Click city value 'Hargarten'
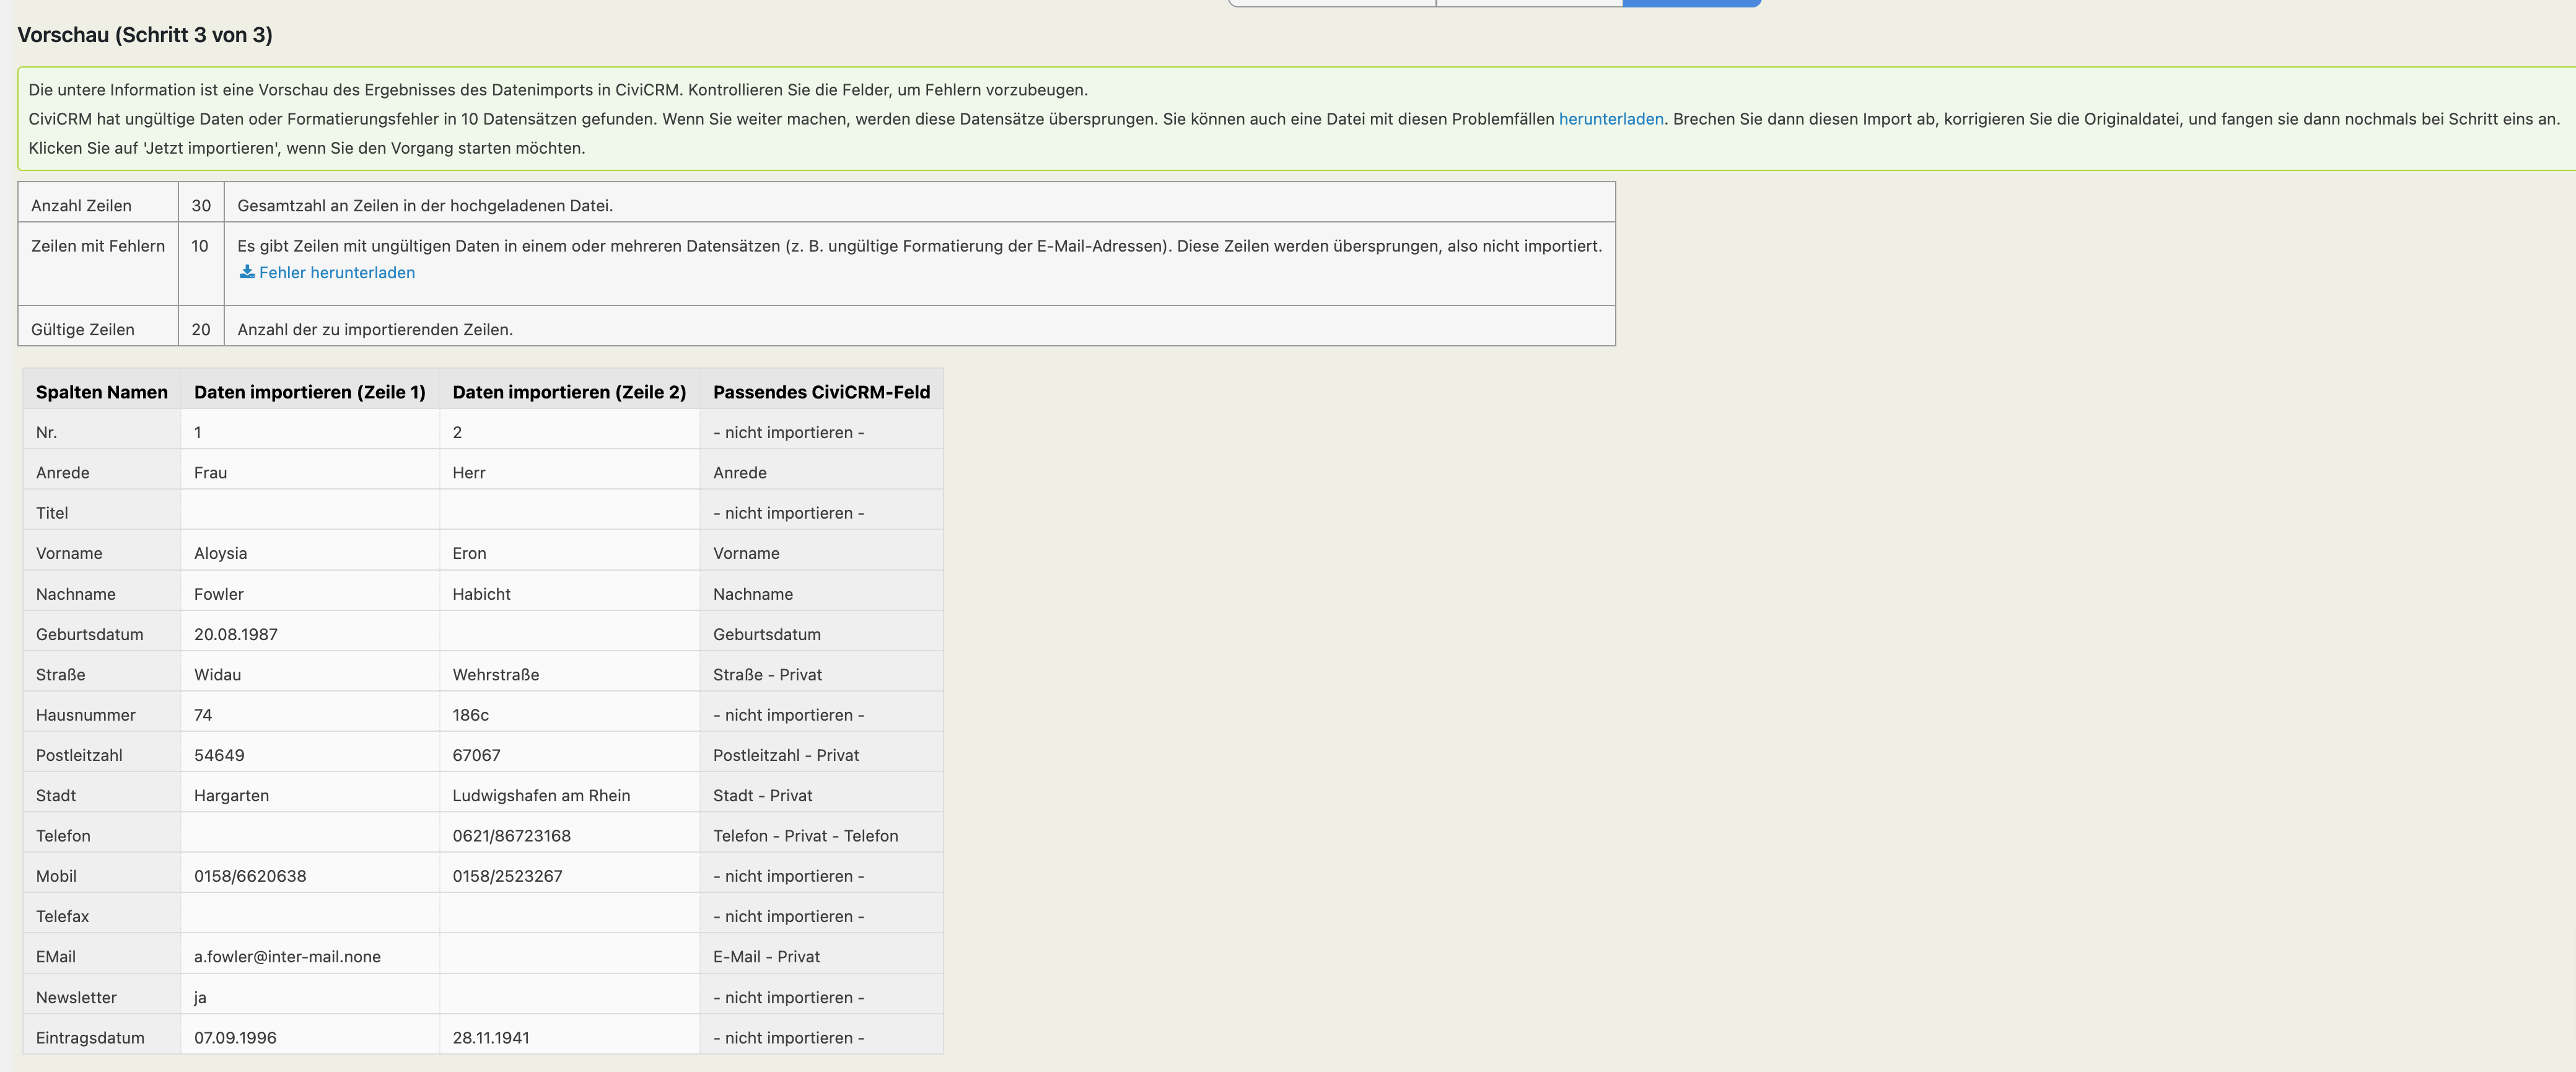Image resolution: width=2576 pixels, height=1072 pixels. [232, 796]
